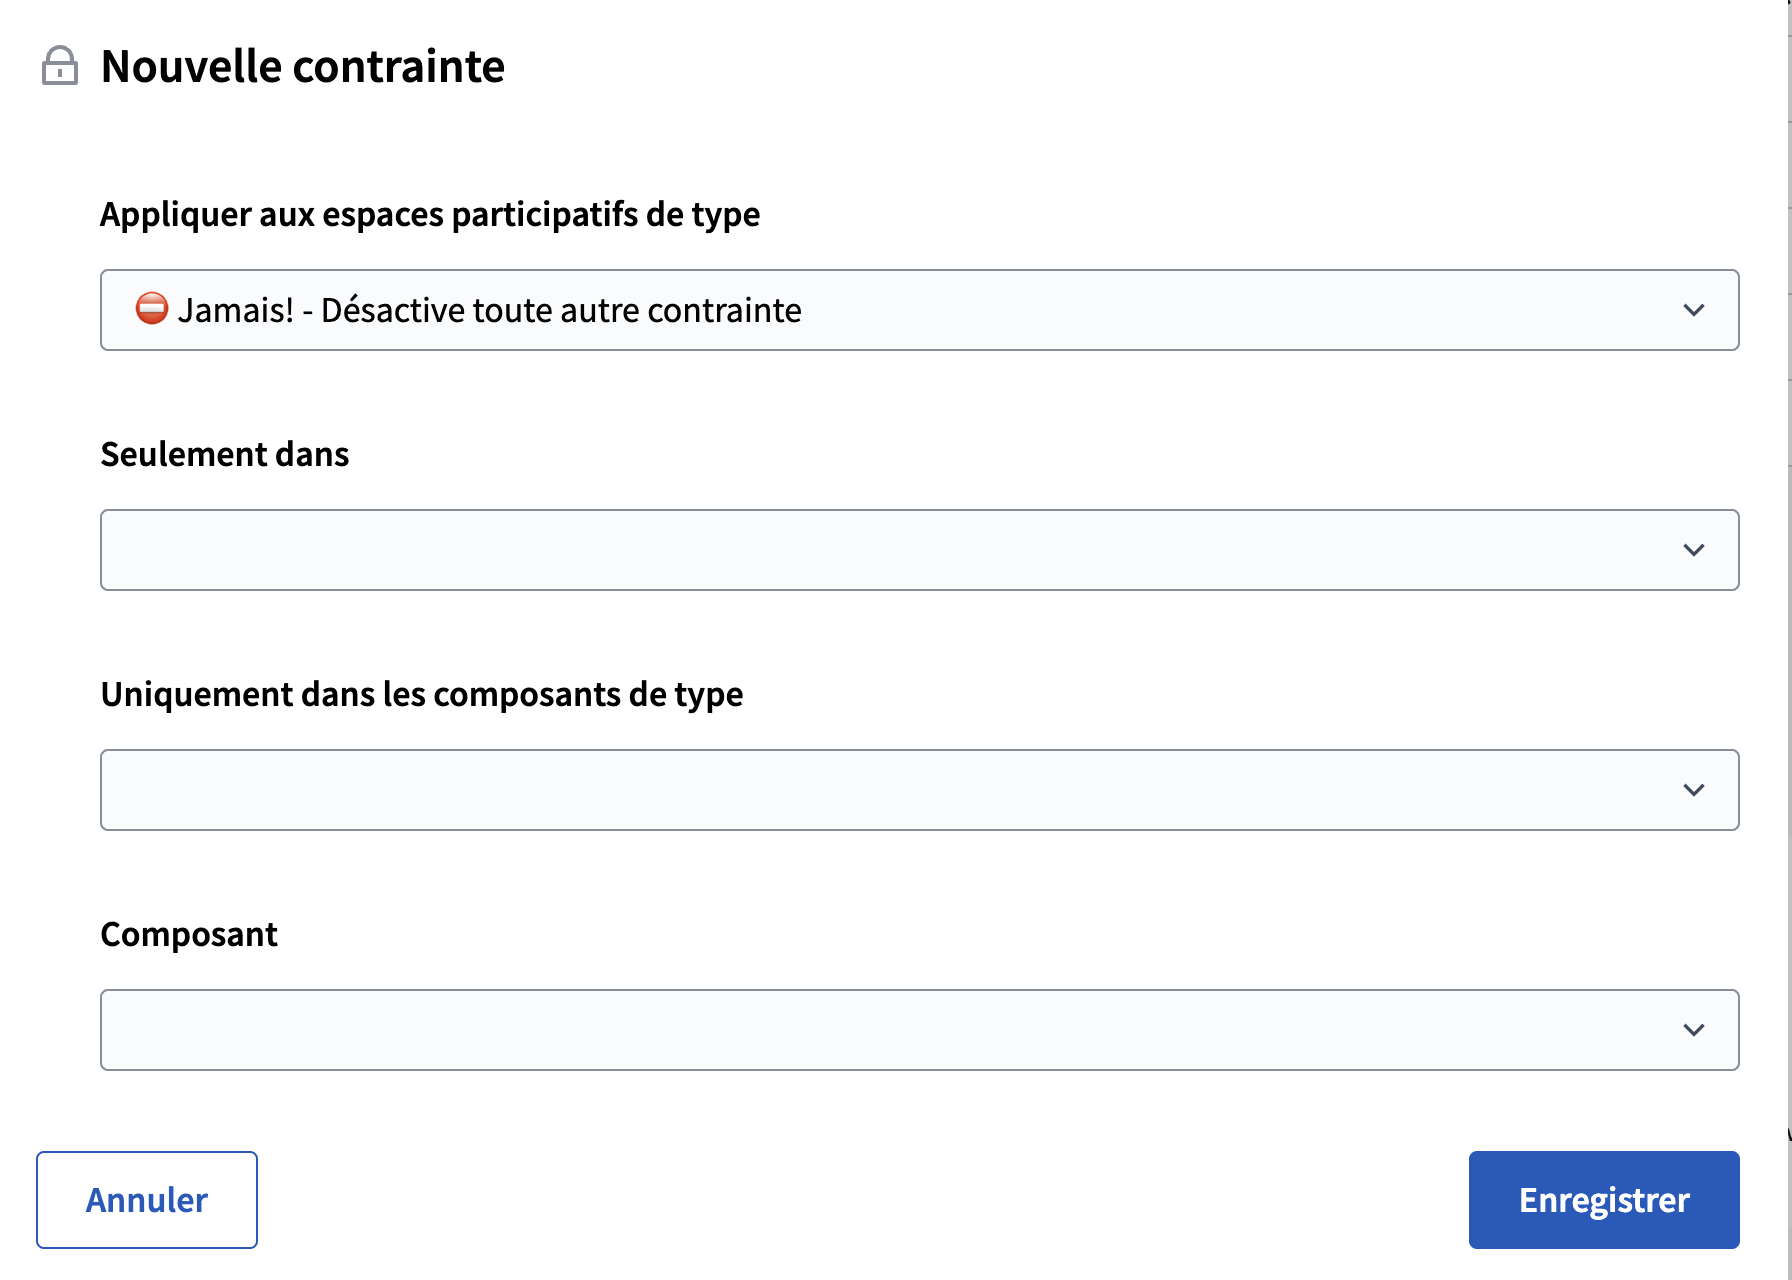Click the chevron arrow of the Composant field
Screen dimensions: 1792x1280
pyautogui.click(x=1693, y=1030)
